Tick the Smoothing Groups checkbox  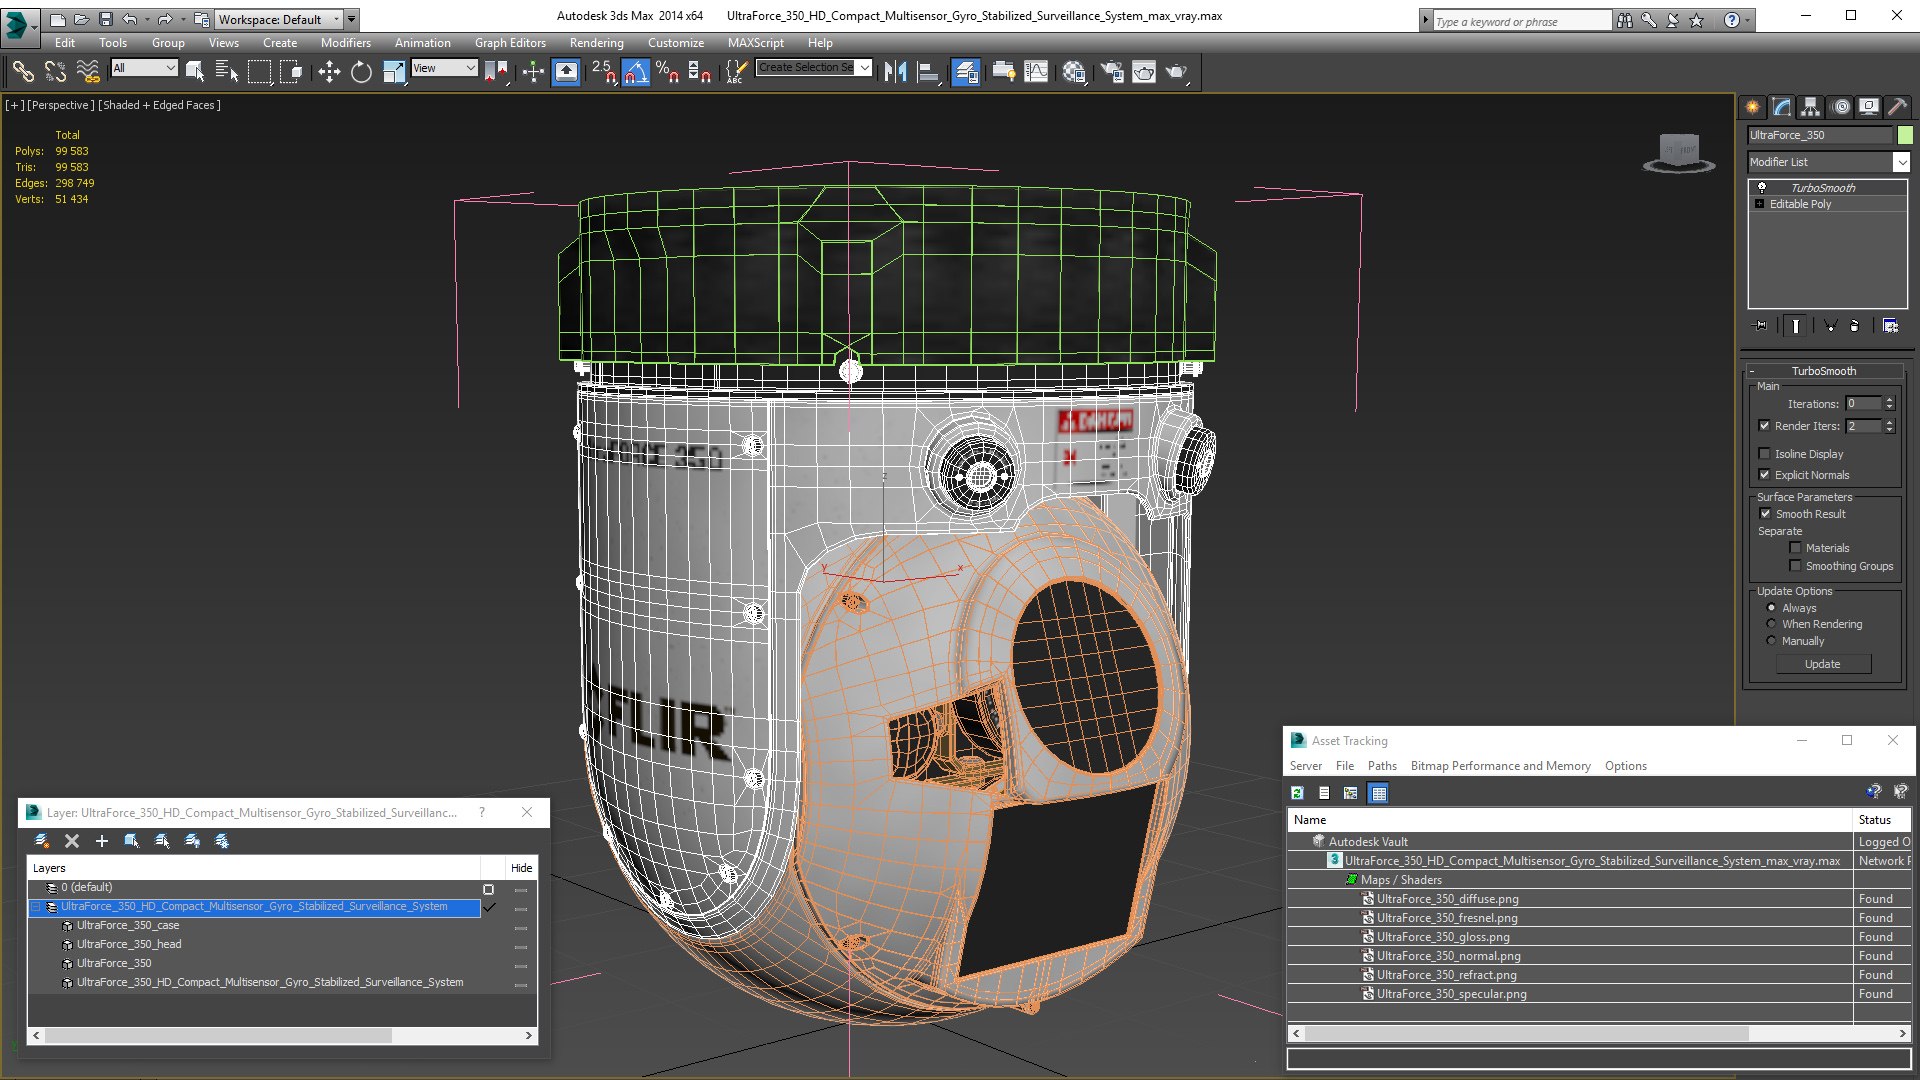(x=1795, y=566)
